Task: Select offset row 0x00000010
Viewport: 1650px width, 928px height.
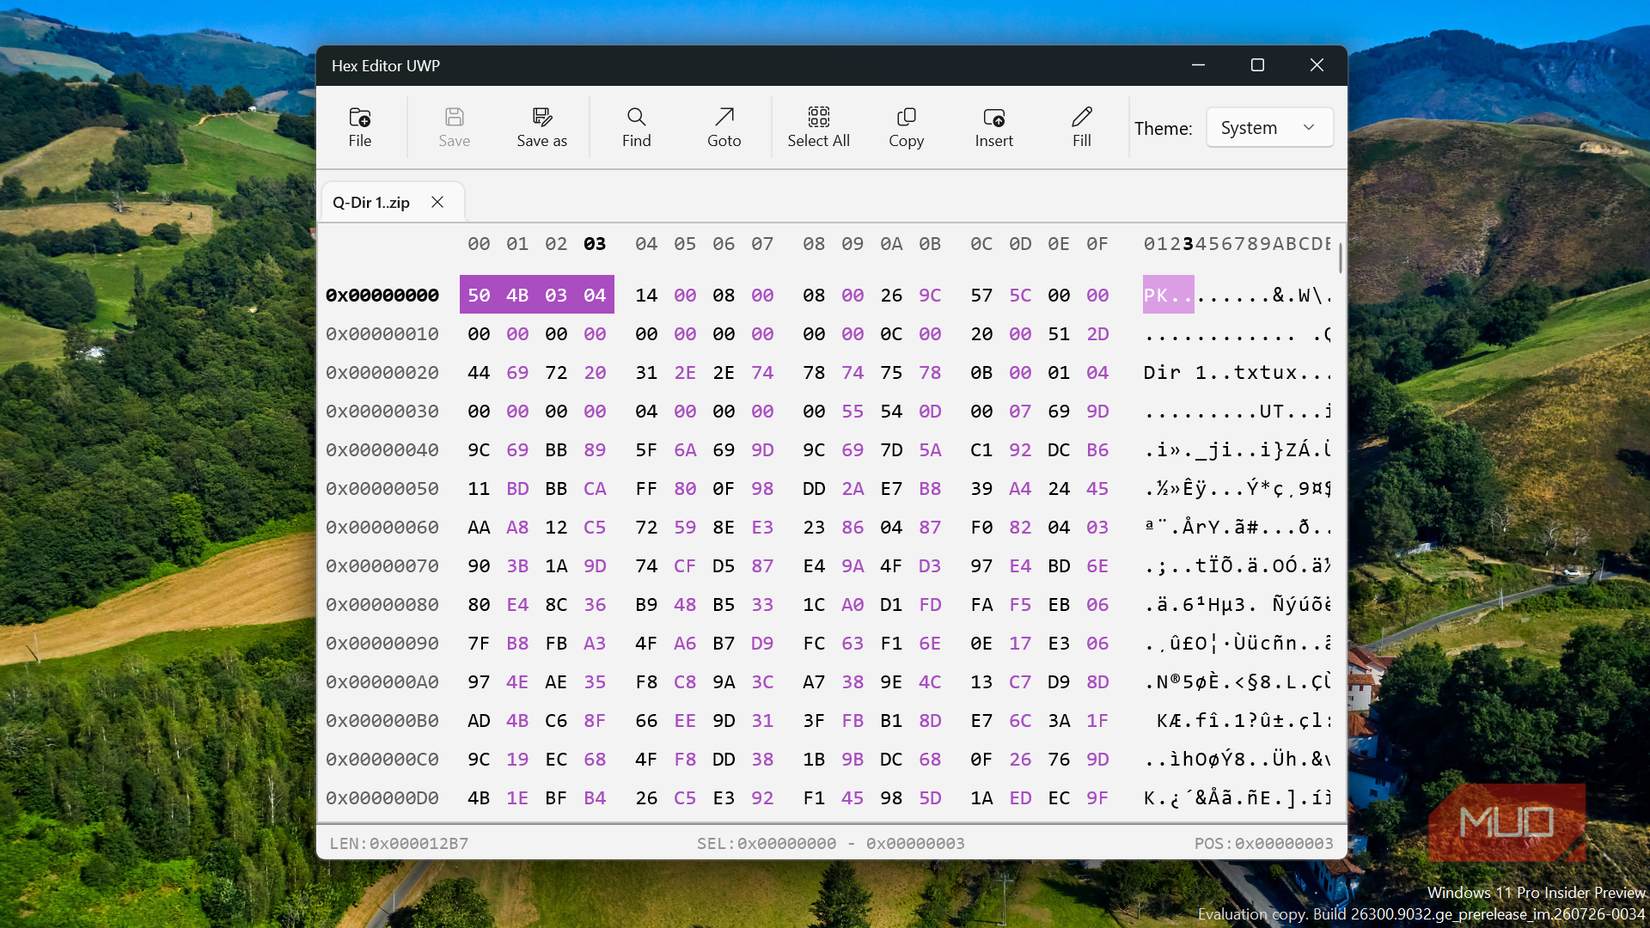Action: click(382, 334)
